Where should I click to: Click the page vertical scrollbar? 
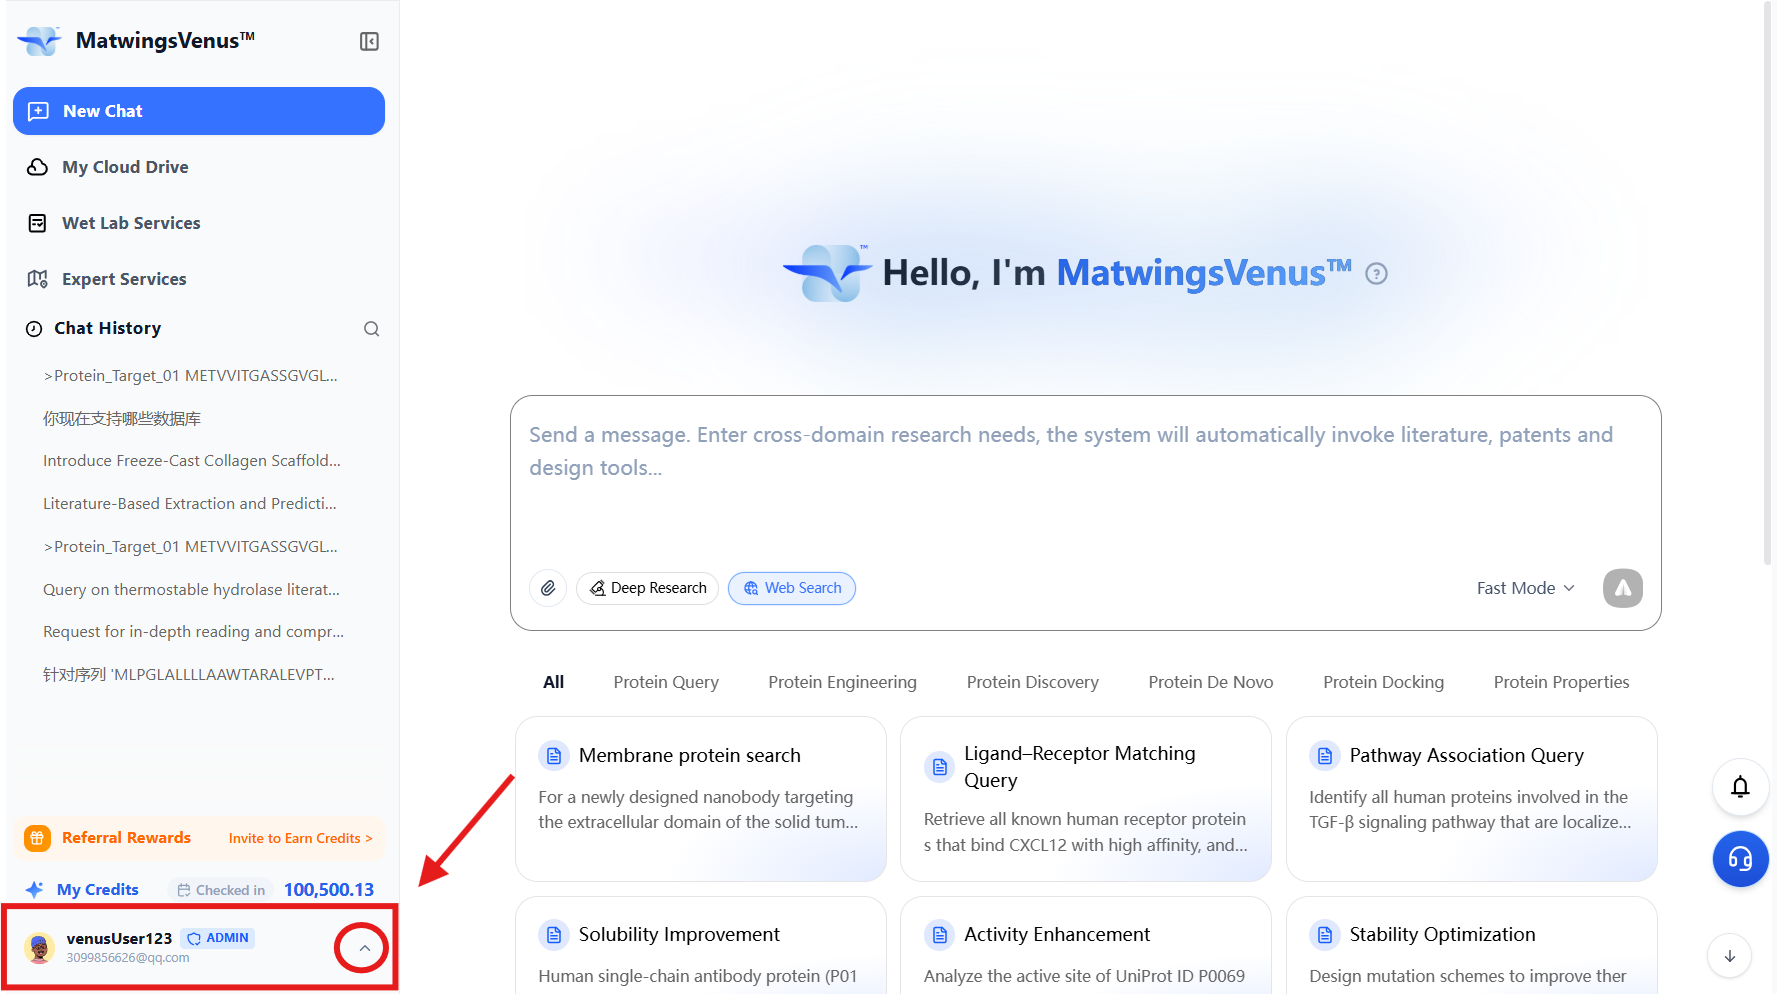(x=1767, y=284)
